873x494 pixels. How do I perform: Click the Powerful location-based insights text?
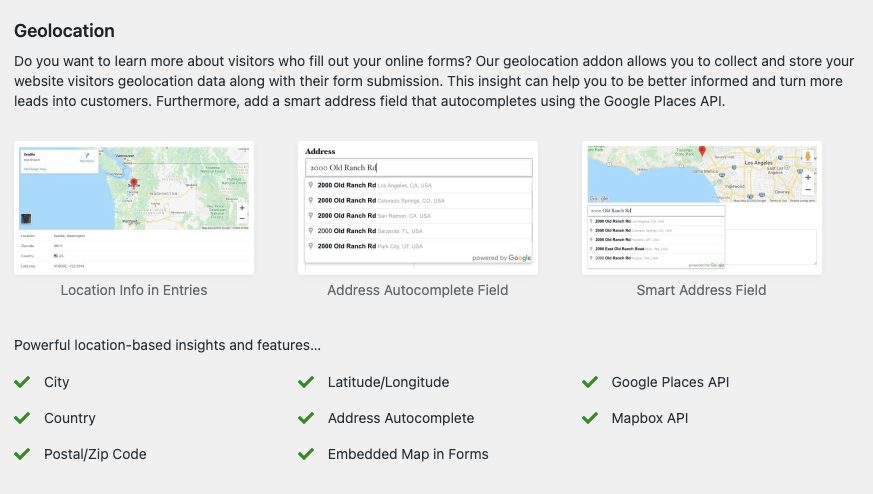(168, 345)
